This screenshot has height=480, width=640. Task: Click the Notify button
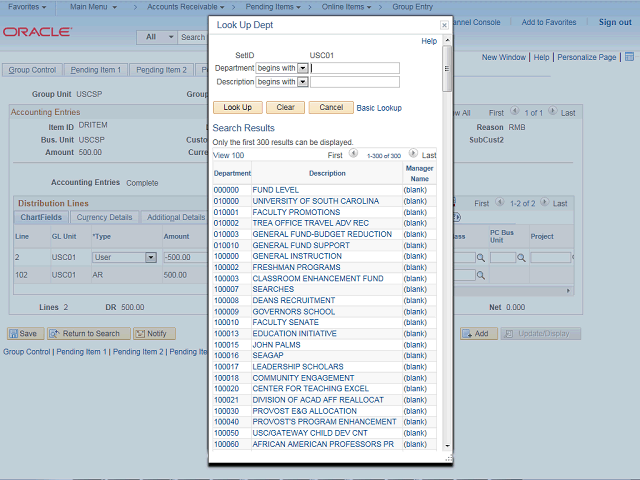pyautogui.click(x=154, y=334)
